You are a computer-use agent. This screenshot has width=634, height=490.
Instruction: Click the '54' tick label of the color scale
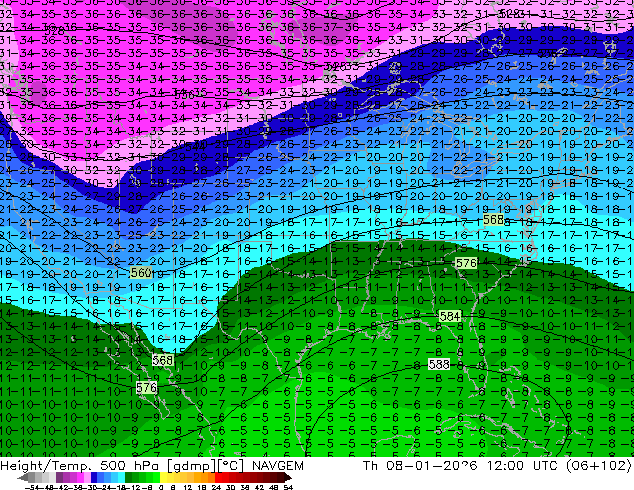[288, 487]
